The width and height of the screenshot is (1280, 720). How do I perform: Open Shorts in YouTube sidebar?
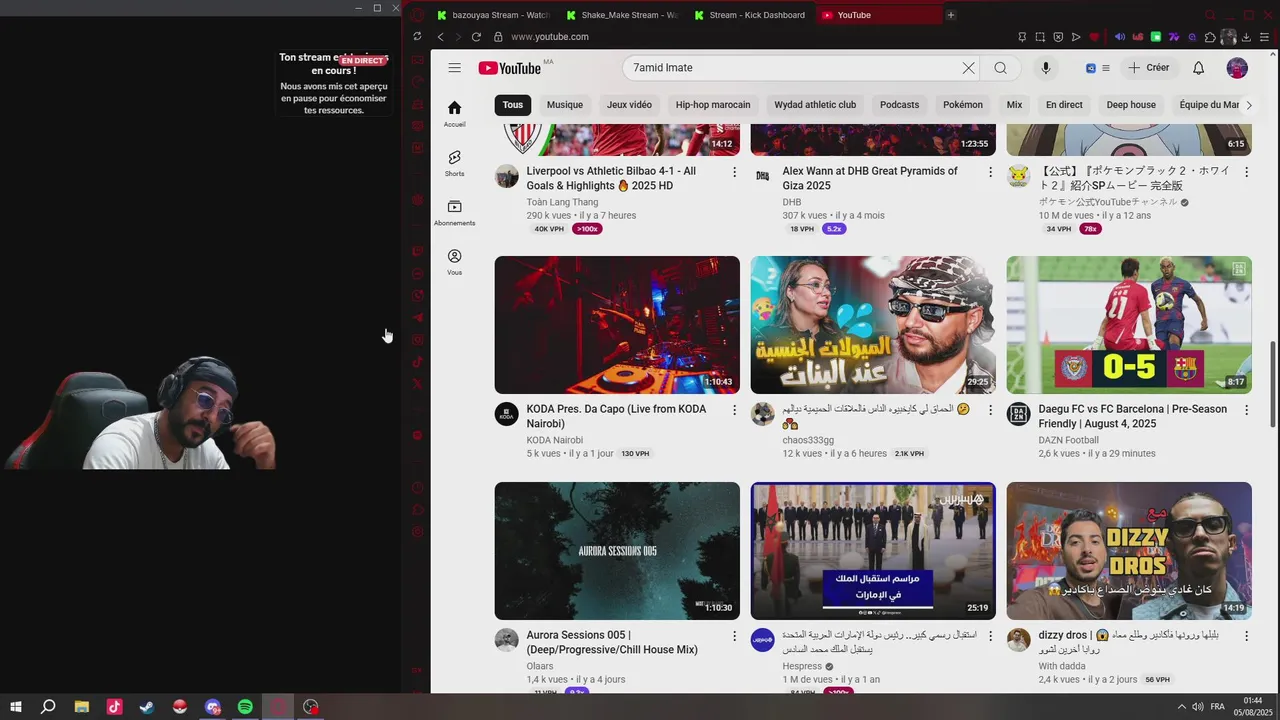(x=455, y=163)
